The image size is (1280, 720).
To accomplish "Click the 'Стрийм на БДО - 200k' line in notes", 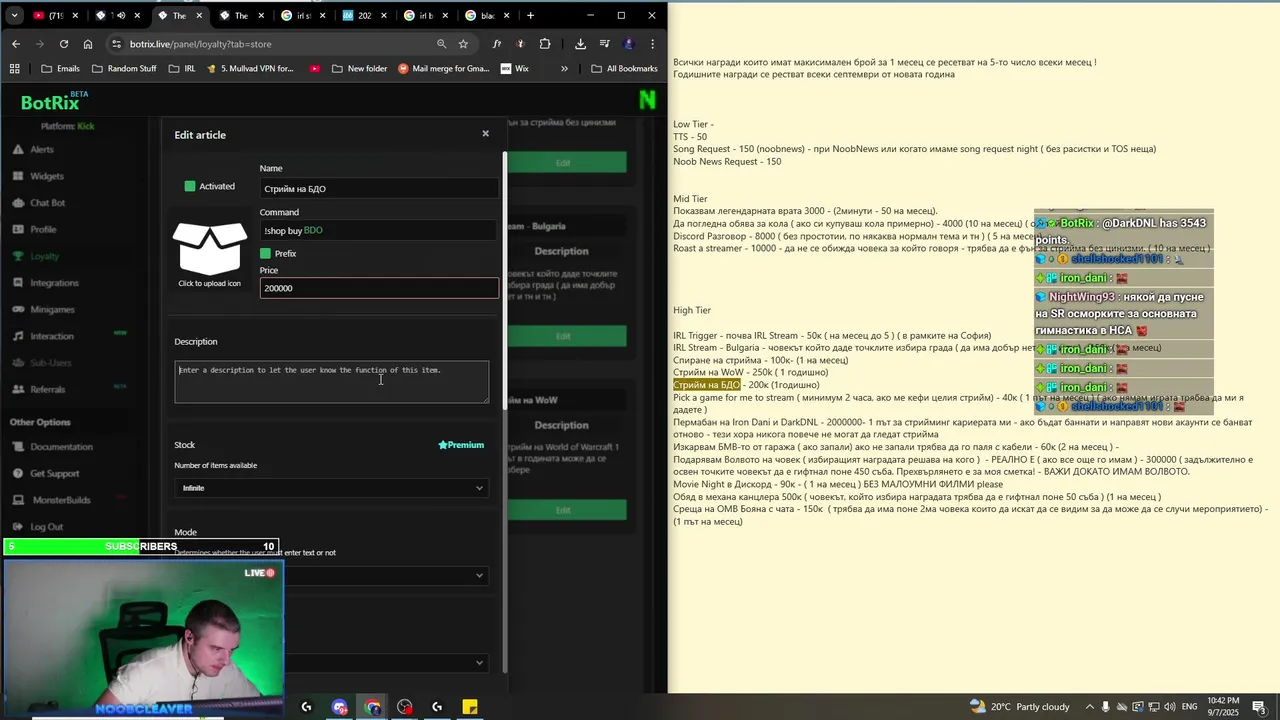I will [746, 385].
